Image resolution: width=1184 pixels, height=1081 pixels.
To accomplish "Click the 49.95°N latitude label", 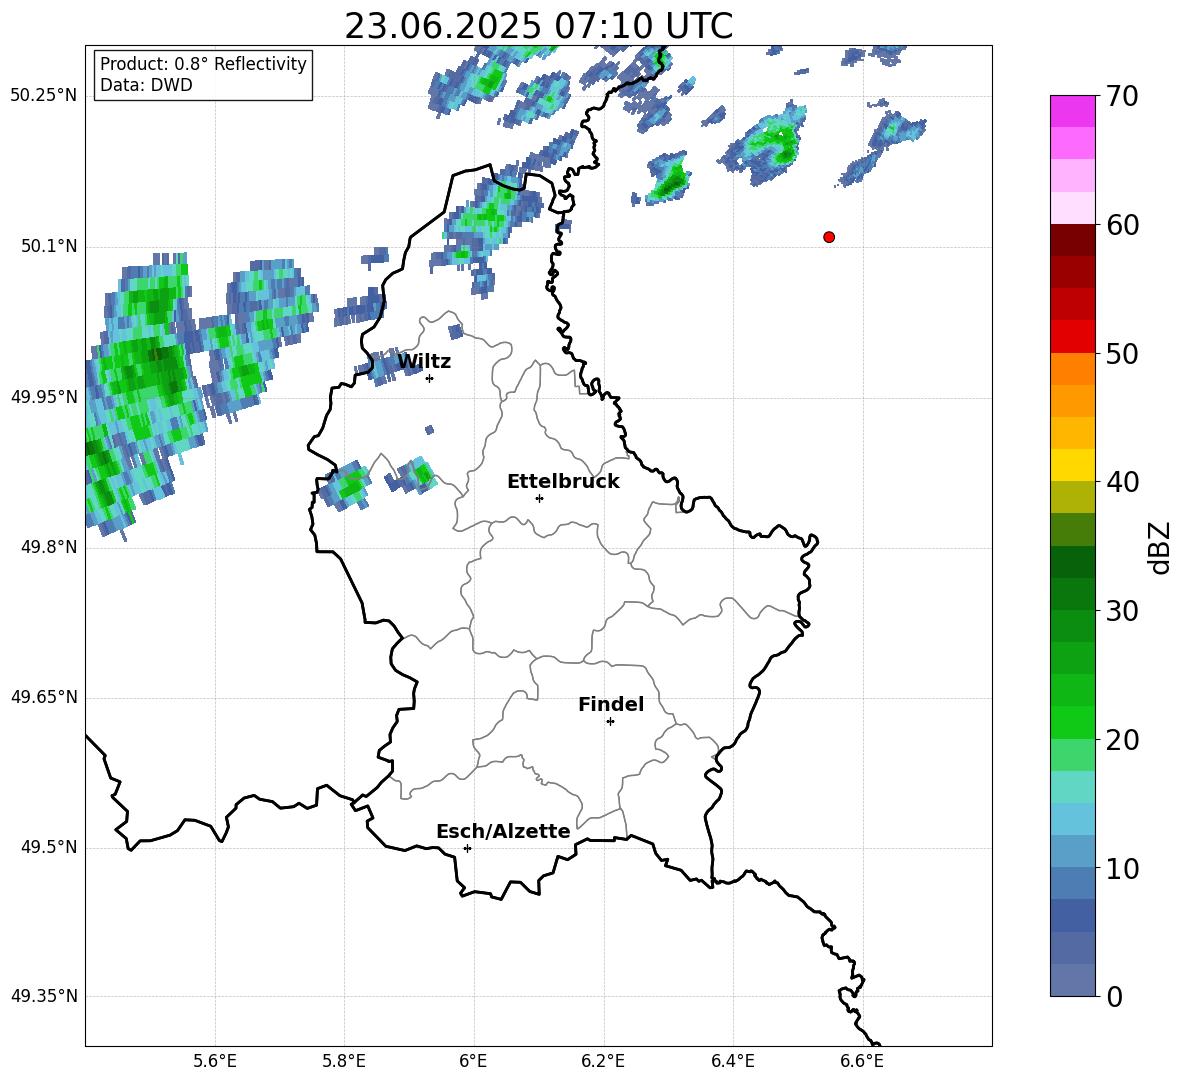I will [44, 397].
